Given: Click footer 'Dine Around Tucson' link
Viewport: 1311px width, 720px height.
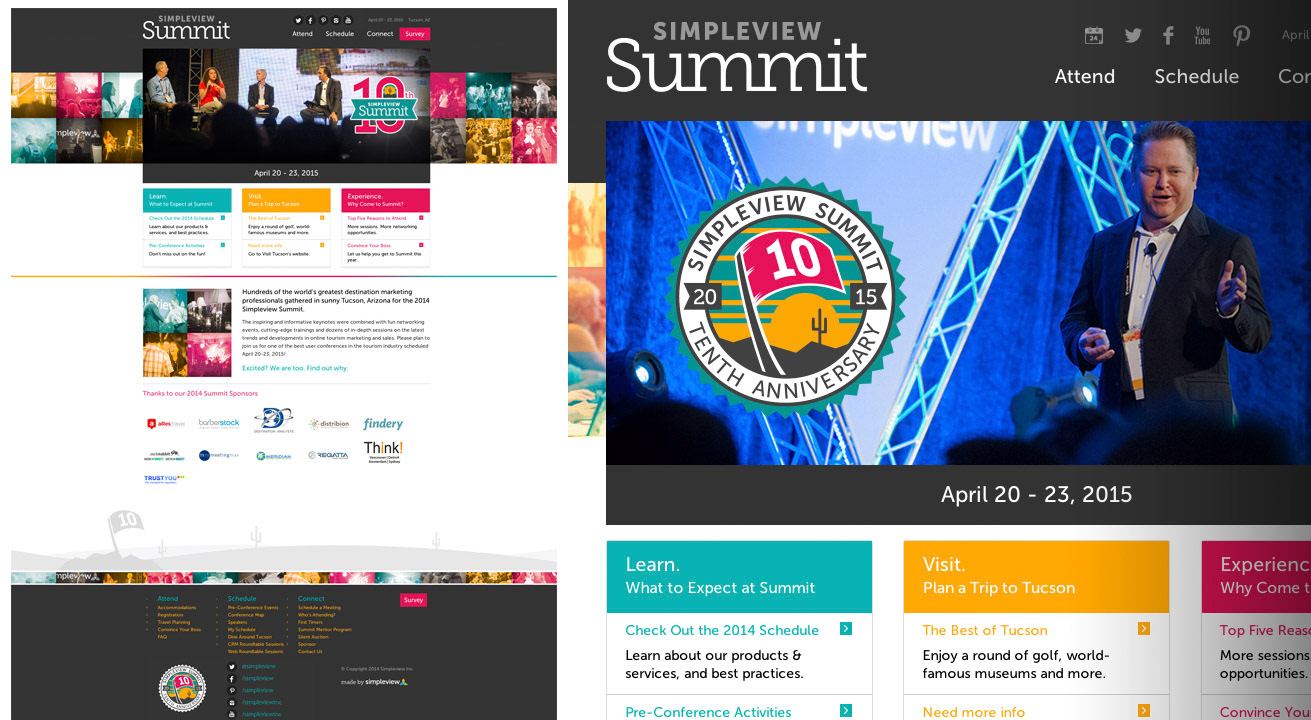Looking at the screenshot, I should coord(250,637).
